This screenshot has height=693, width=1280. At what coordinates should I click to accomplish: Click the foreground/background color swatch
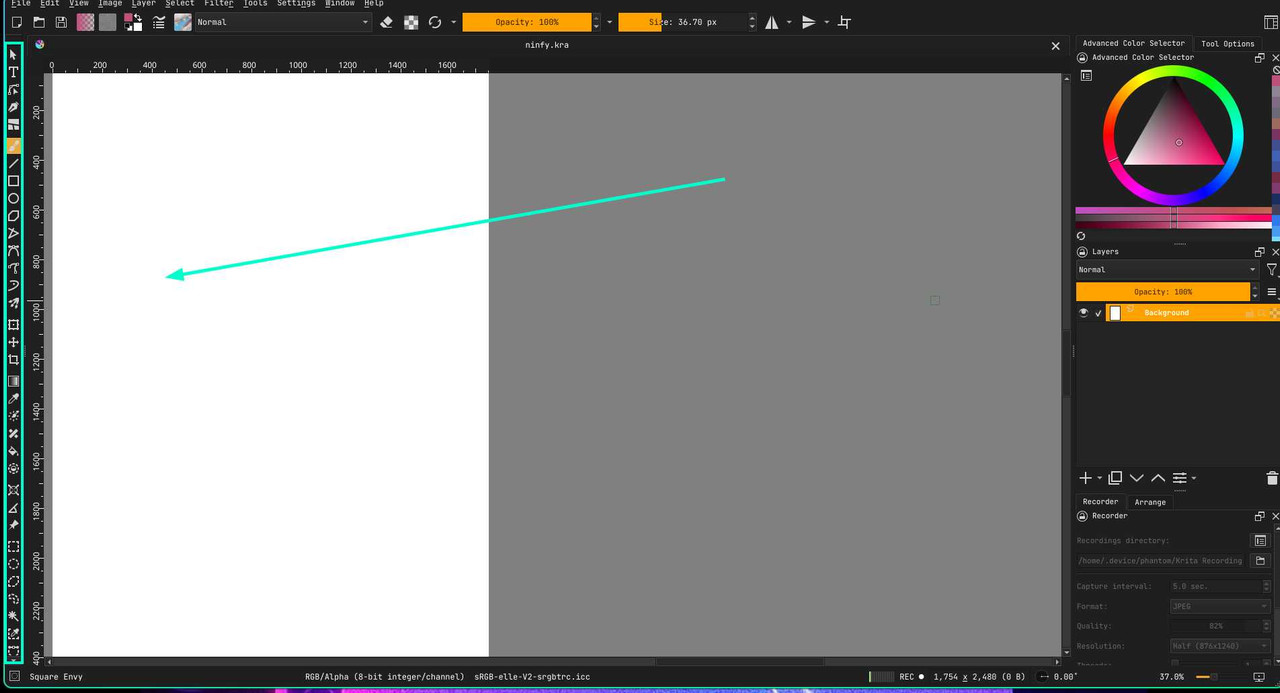click(x=131, y=22)
